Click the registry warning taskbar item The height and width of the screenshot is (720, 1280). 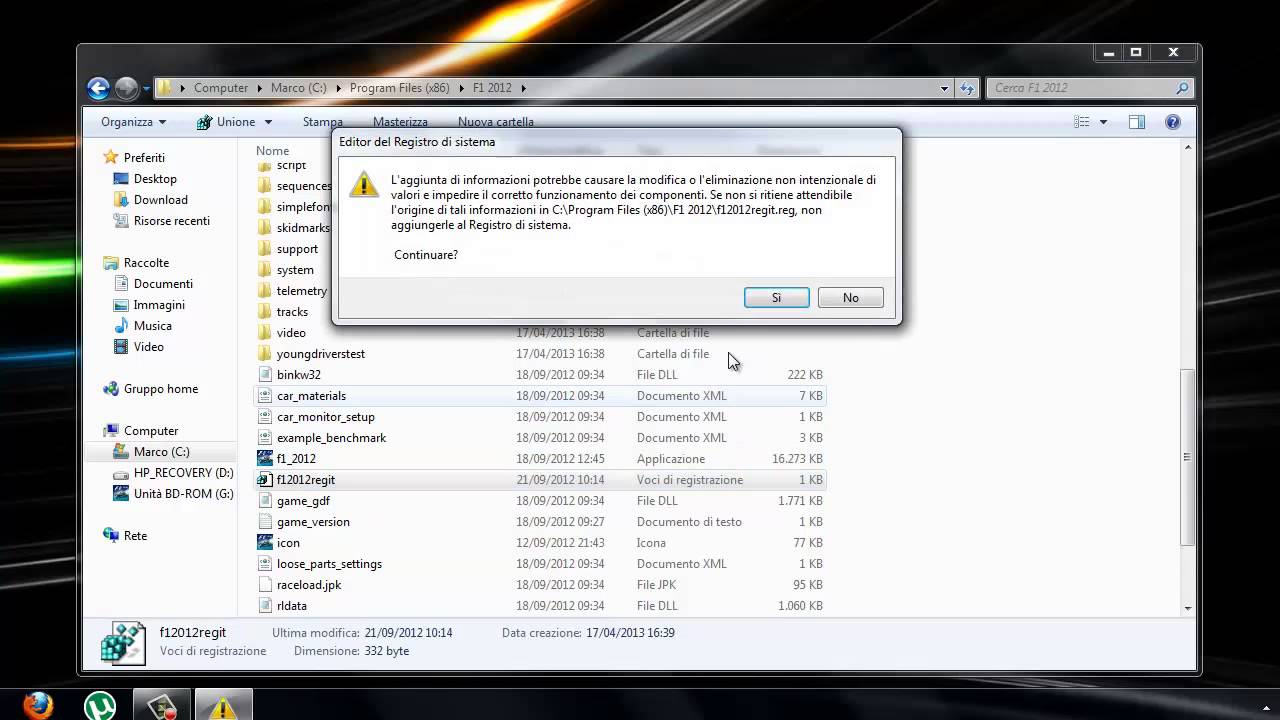click(223, 706)
